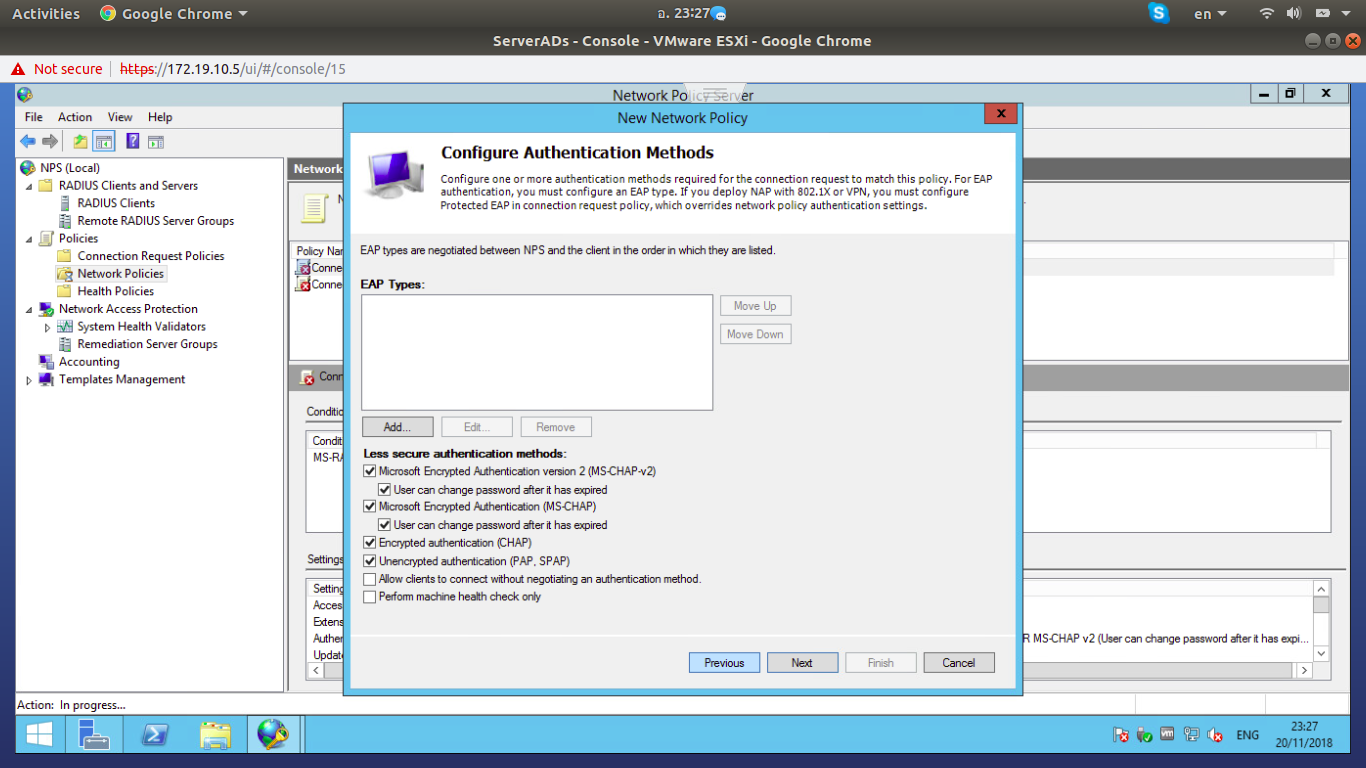
Task: Click the green-check Safely Remove tray icon
Action: tap(1144, 735)
